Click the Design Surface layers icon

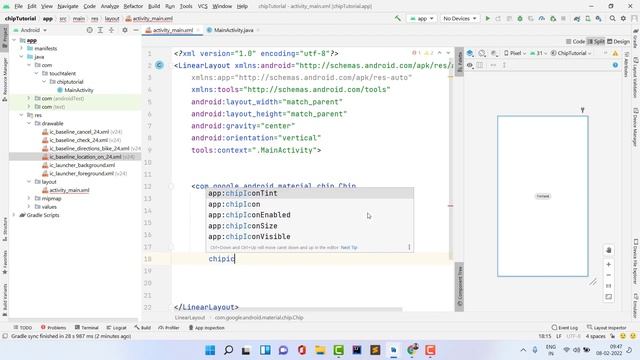tap(470, 53)
